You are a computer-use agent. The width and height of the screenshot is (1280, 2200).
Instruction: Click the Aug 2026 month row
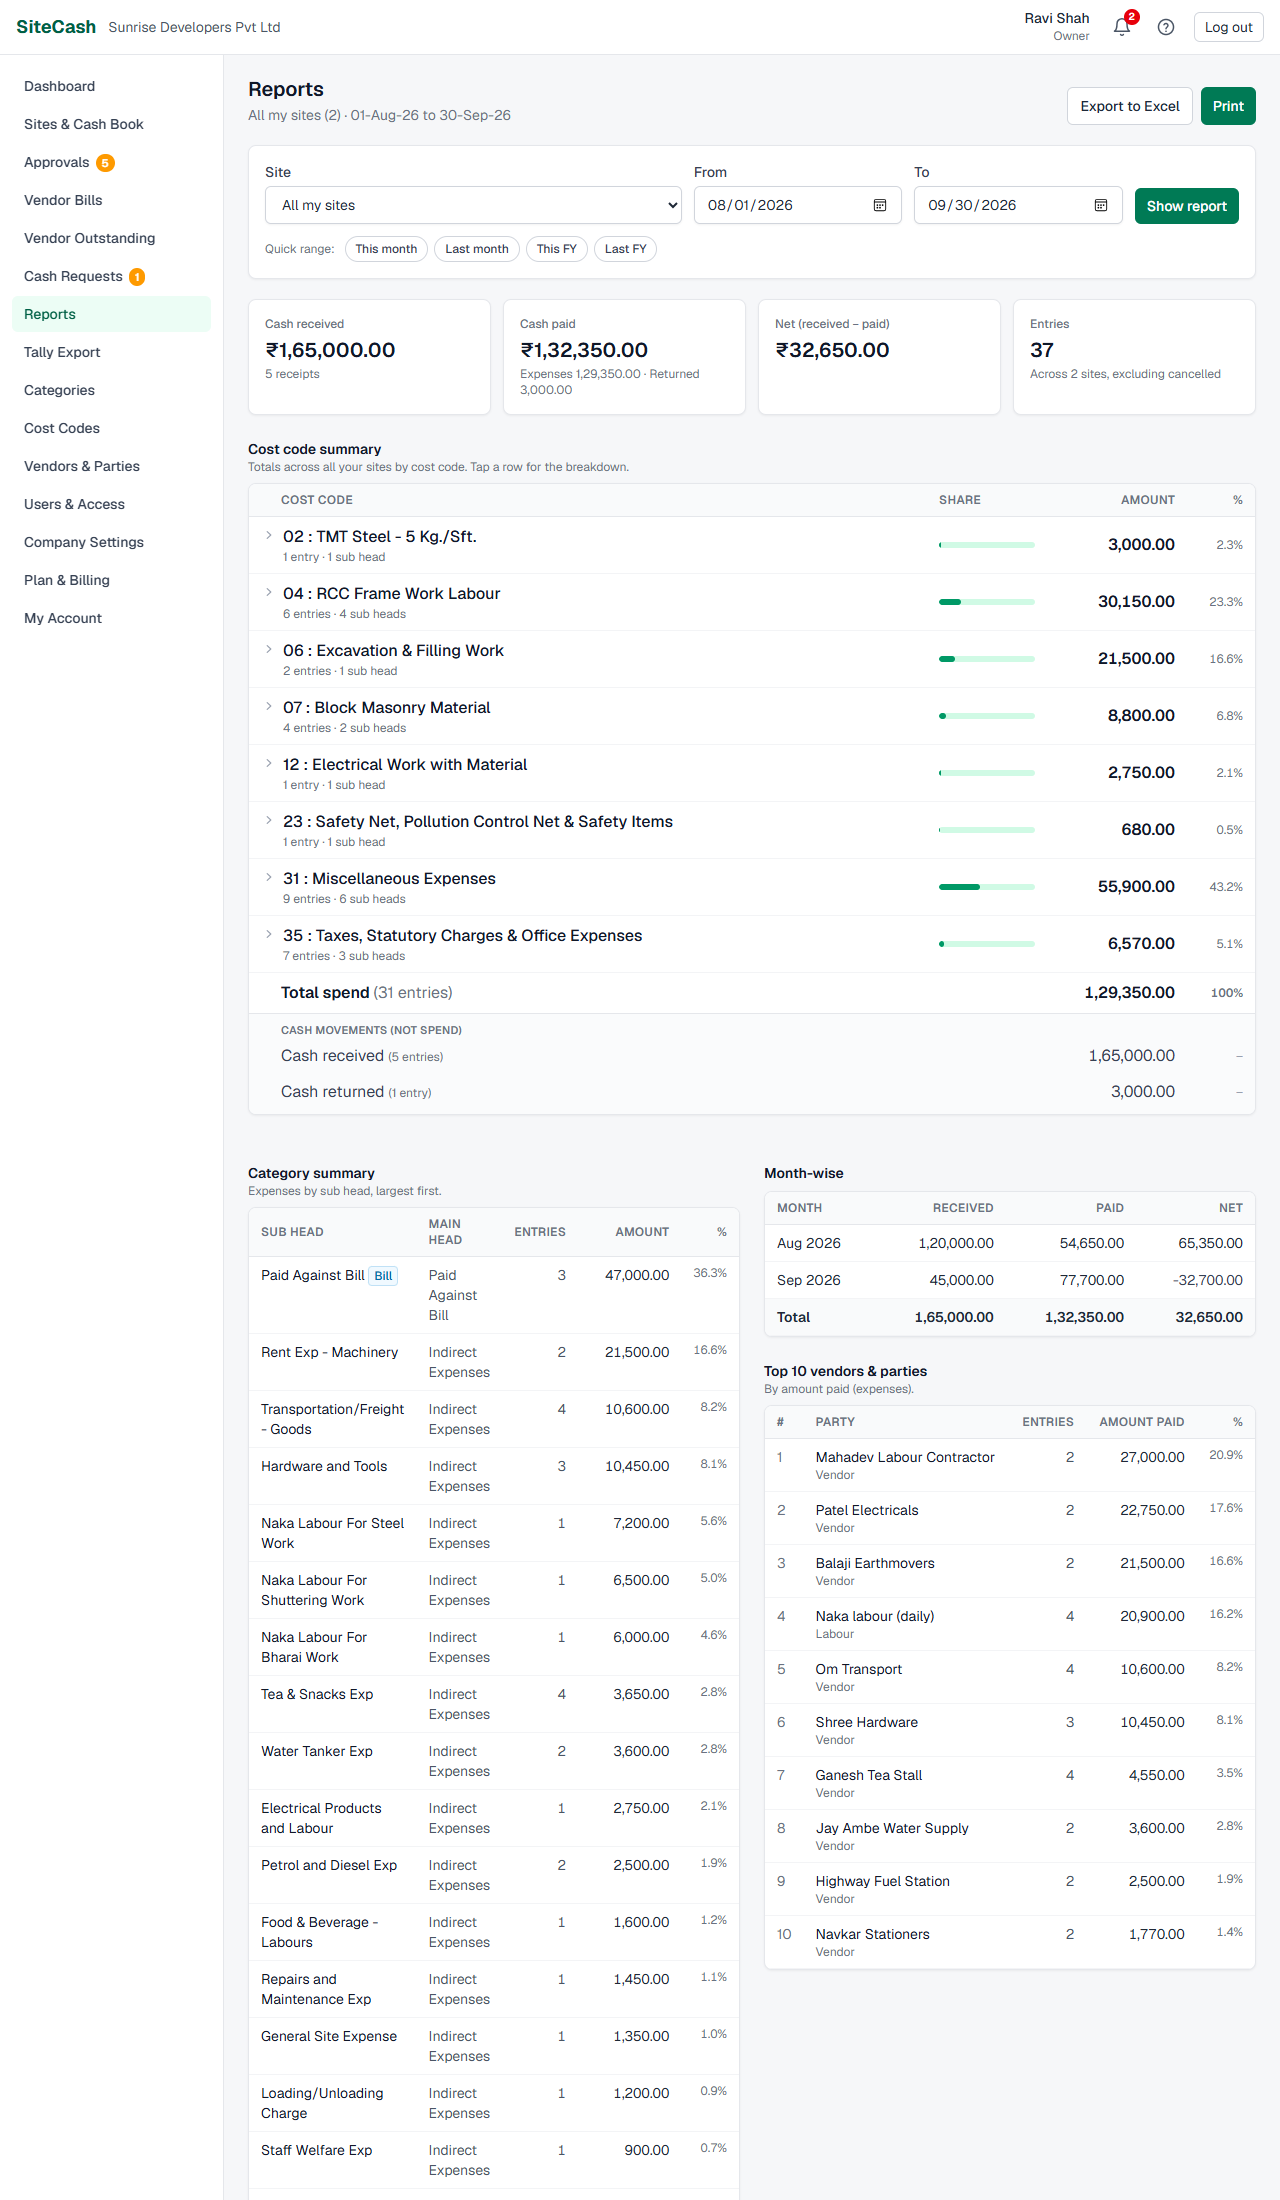point(1010,1243)
